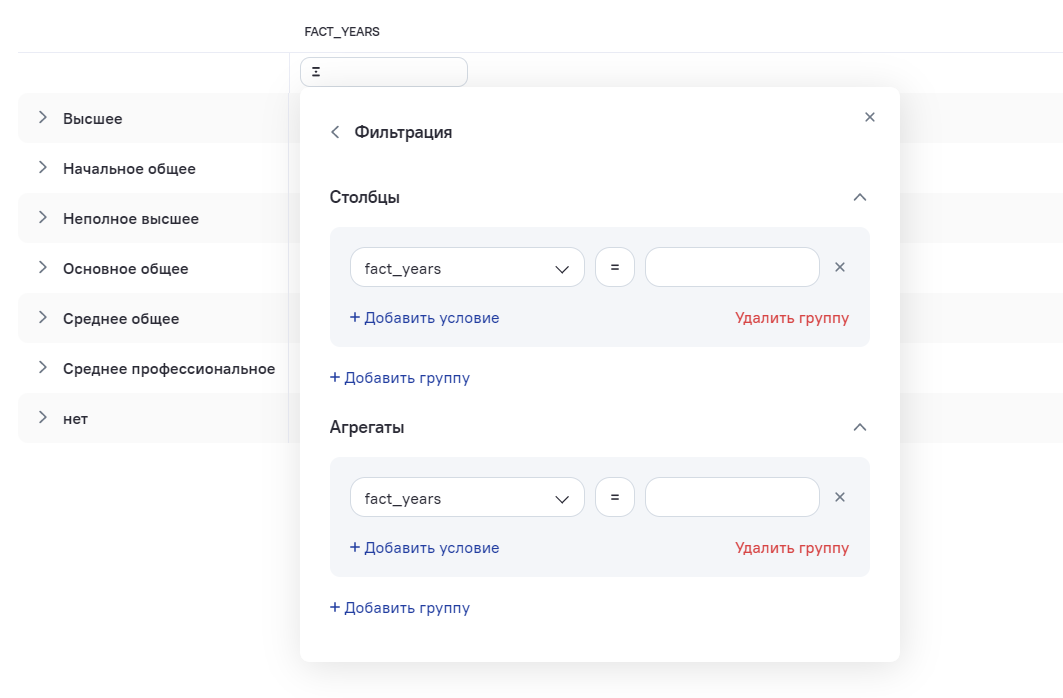This screenshot has width=1063, height=698.
Task: Collapse the Столбцы section
Action: coord(859,197)
